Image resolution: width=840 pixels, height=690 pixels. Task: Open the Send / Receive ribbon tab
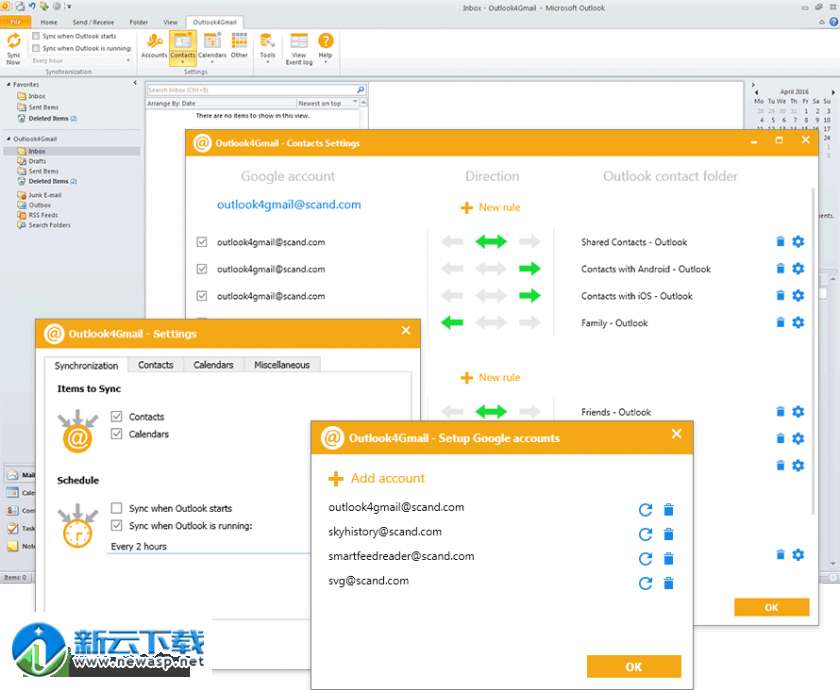tap(92, 21)
